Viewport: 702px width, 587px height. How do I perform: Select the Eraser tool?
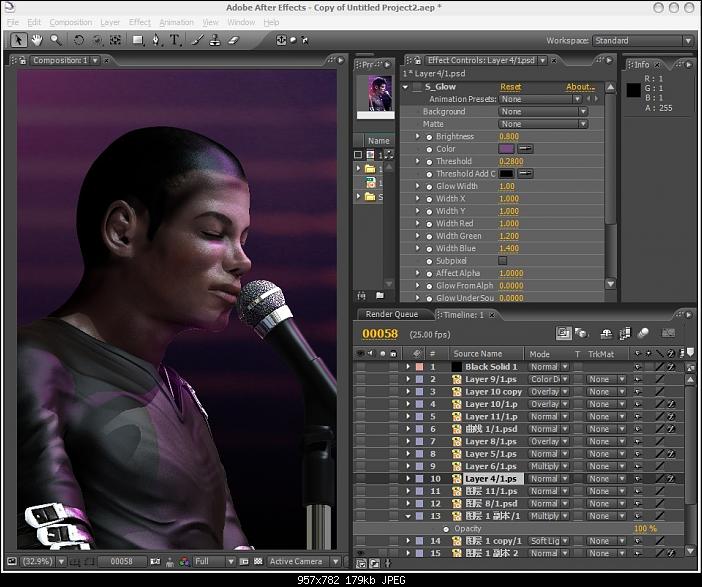234,40
